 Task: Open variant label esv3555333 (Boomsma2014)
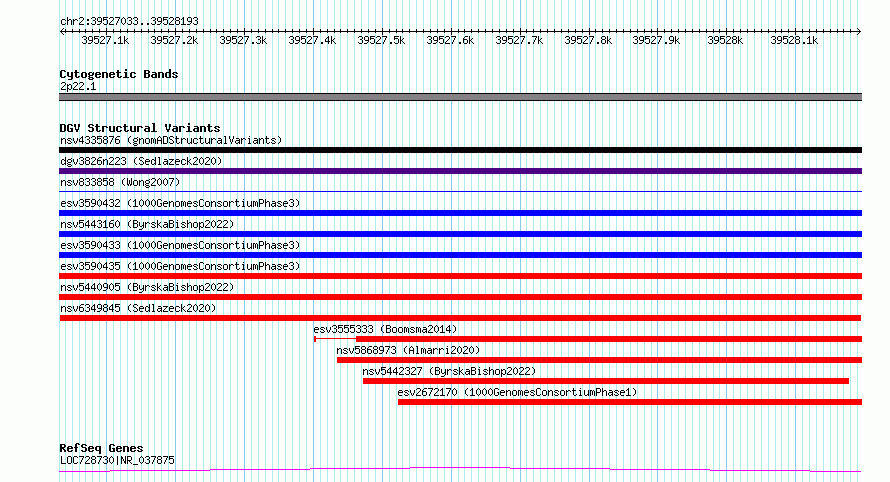(385, 329)
